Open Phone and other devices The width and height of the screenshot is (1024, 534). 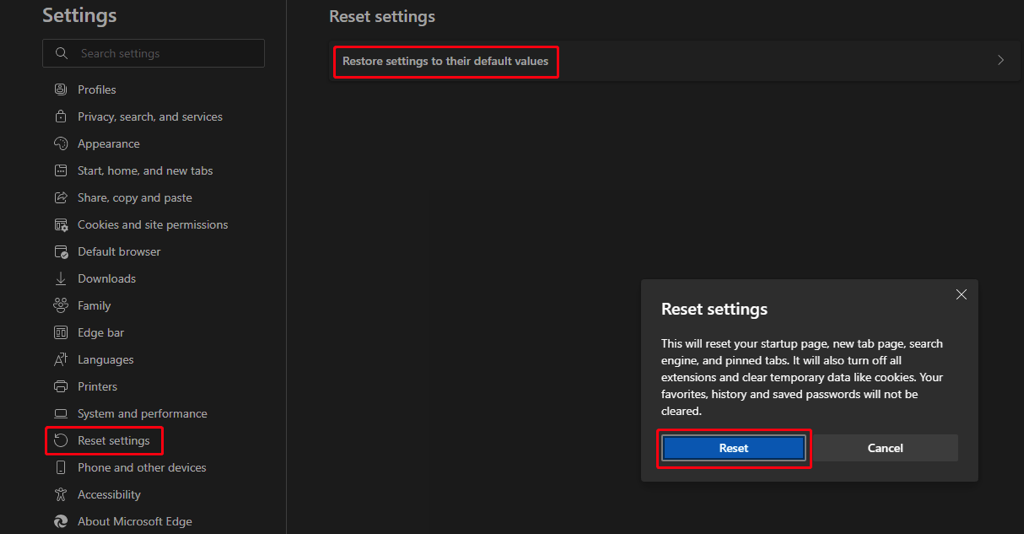click(x=142, y=467)
